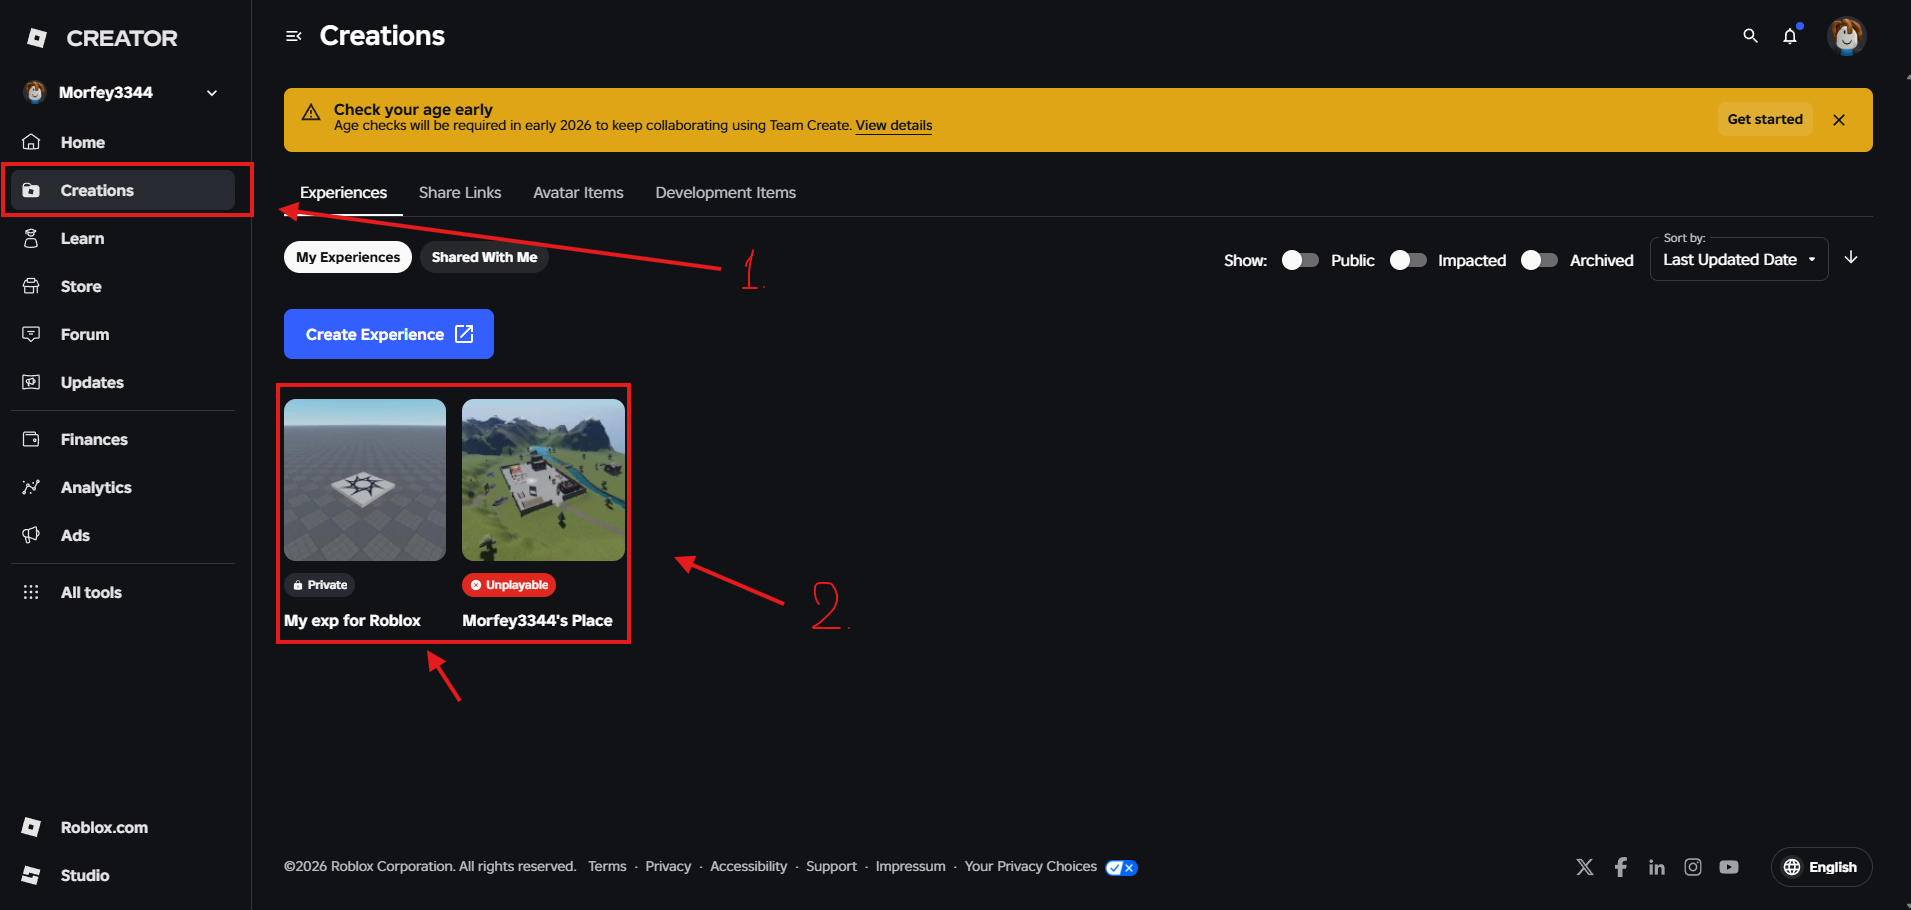
Task: Click the Creations page heading
Action: coord(382,36)
